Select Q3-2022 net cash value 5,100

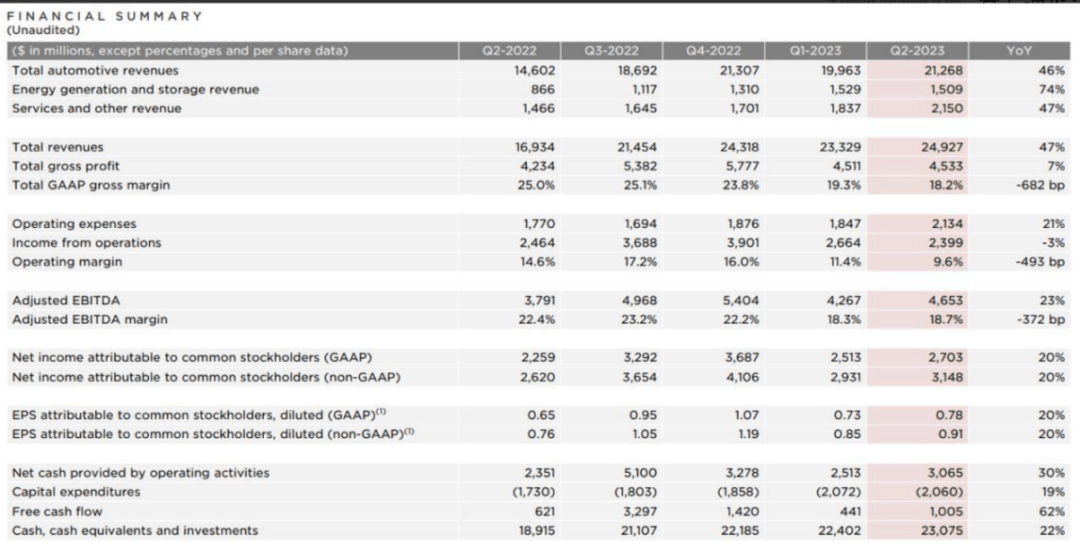(x=640, y=473)
